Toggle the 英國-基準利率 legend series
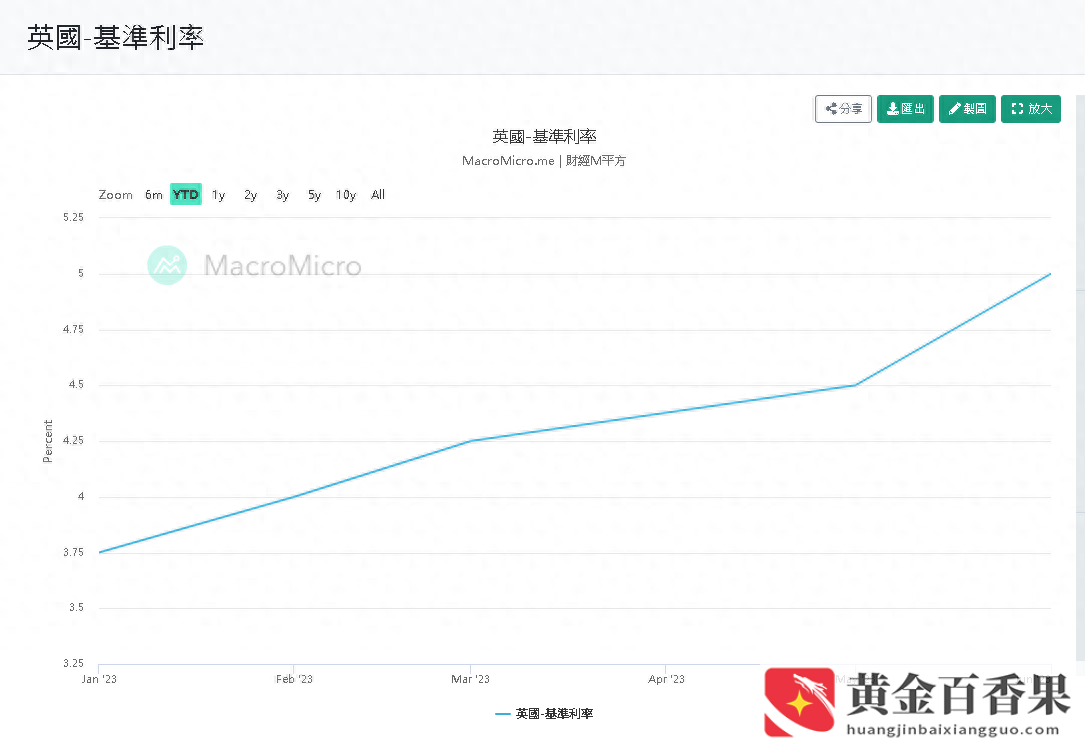Image resolution: width=1085 pixels, height=745 pixels. click(545, 713)
